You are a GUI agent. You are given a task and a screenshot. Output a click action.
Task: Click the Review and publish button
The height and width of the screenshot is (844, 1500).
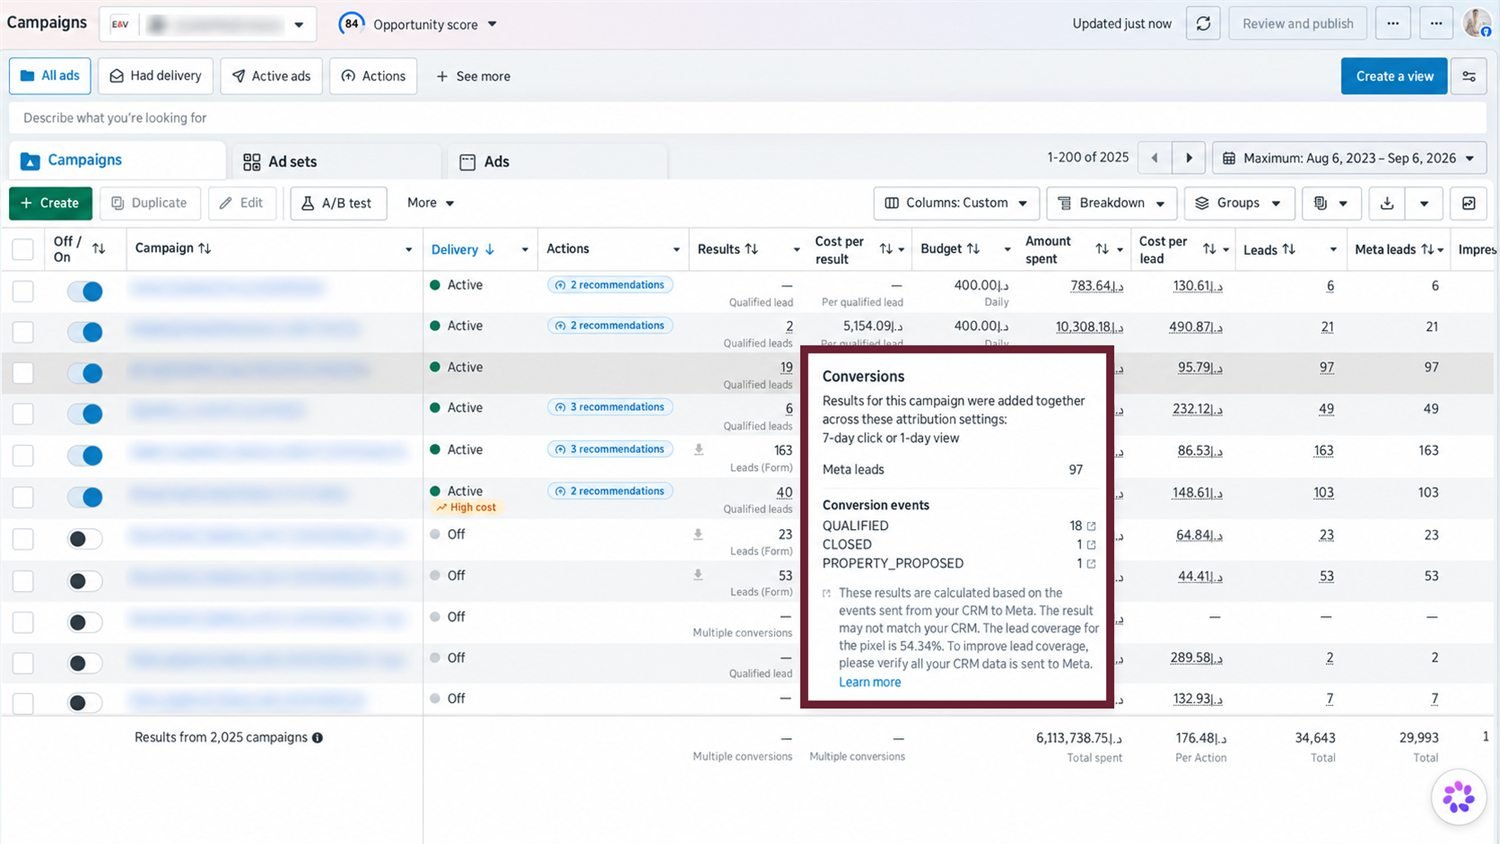[1298, 24]
